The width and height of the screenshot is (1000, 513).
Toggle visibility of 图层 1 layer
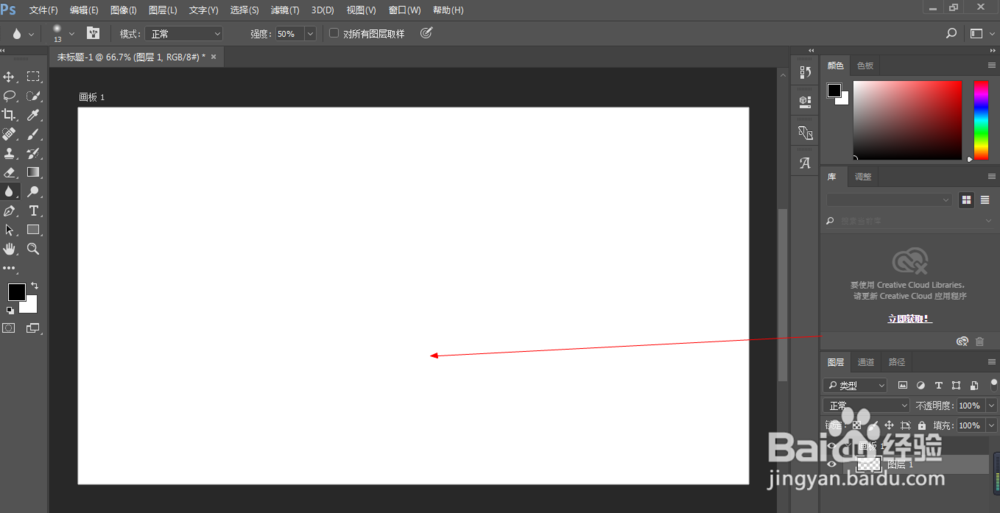pyautogui.click(x=832, y=465)
